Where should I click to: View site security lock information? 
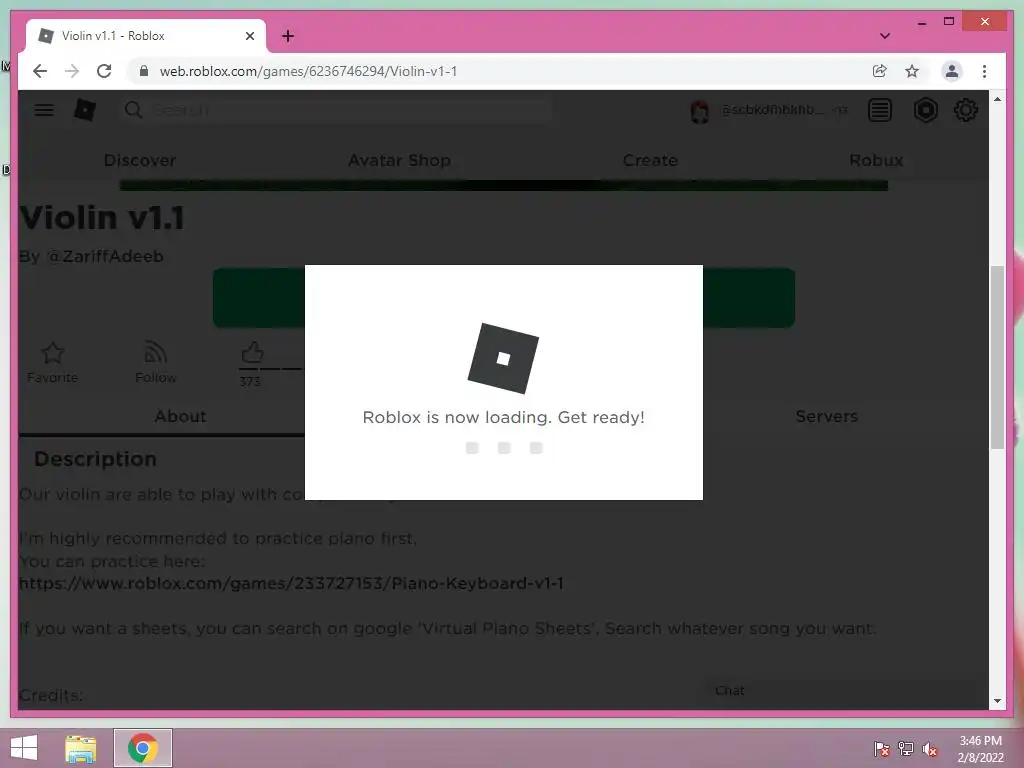click(144, 71)
